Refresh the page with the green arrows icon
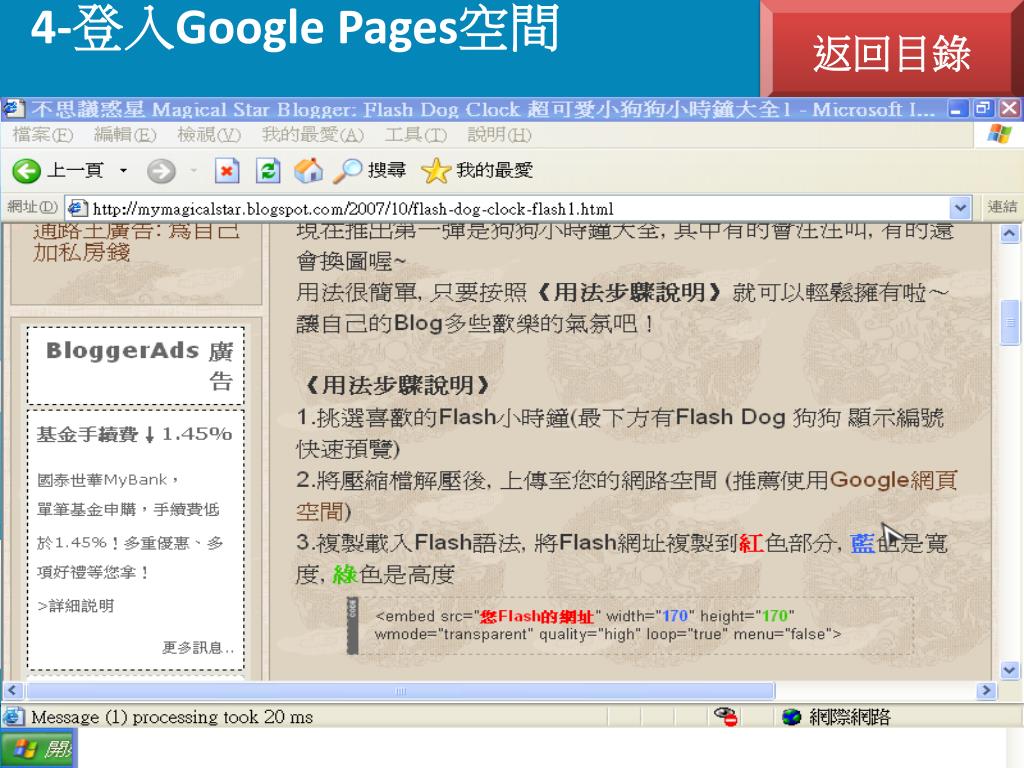The width and height of the screenshot is (1024, 768). pyautogui.click(x=268, y=171)
